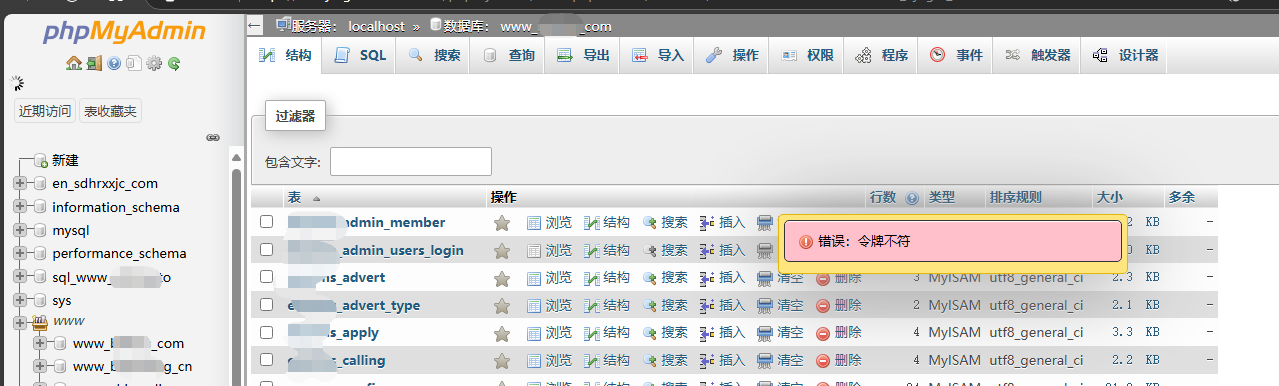
Task: Tick checkbox for advert_type table row
Action: pyautogui.click(x=267, y=304)
